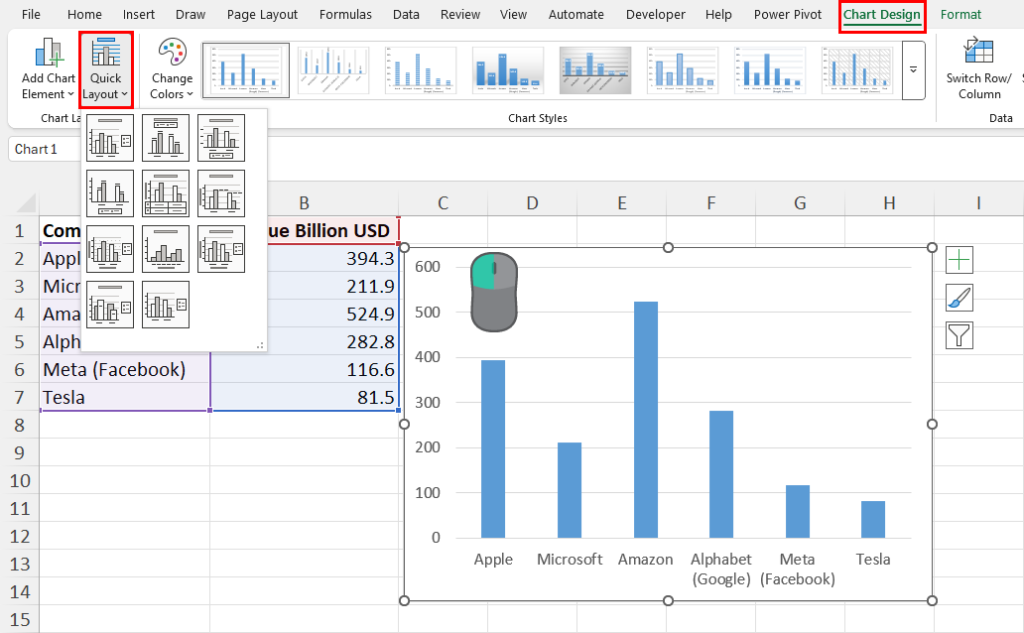Select cell with value 394.3
1024x633 pixels.
tap(304, 259)
